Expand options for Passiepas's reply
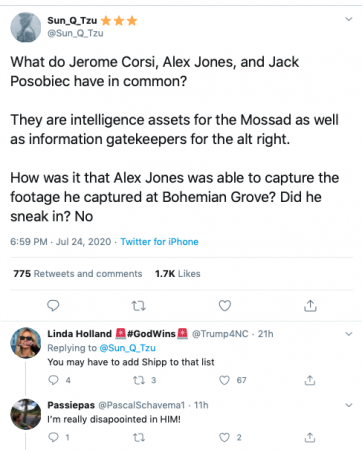 click(349, 405)
